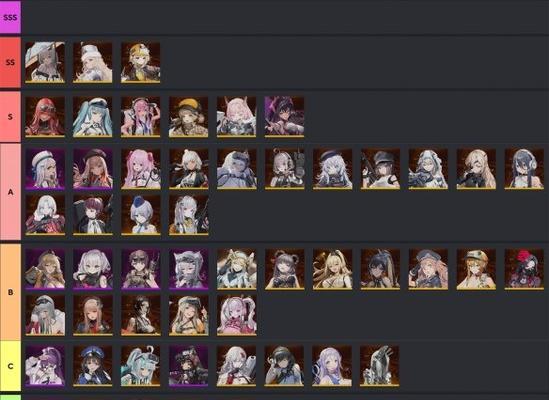Select the yellow C tier label
The image size is (549, 400).
click(10, 366)
